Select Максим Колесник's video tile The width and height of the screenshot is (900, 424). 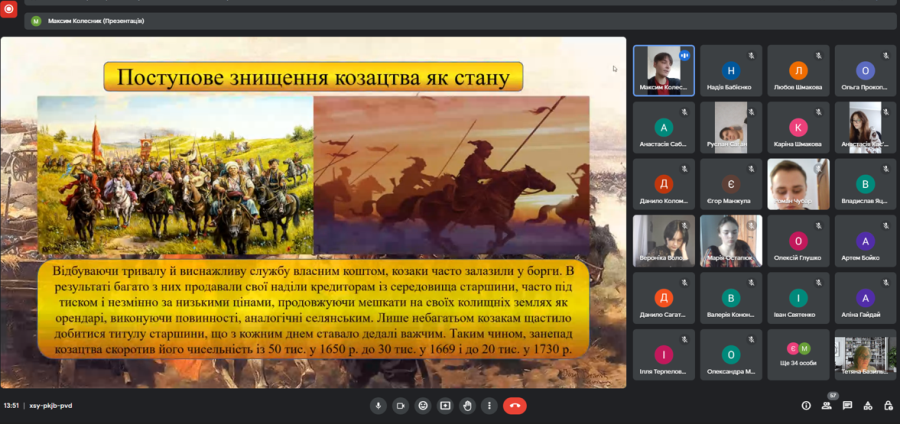[x=664, y=71]
